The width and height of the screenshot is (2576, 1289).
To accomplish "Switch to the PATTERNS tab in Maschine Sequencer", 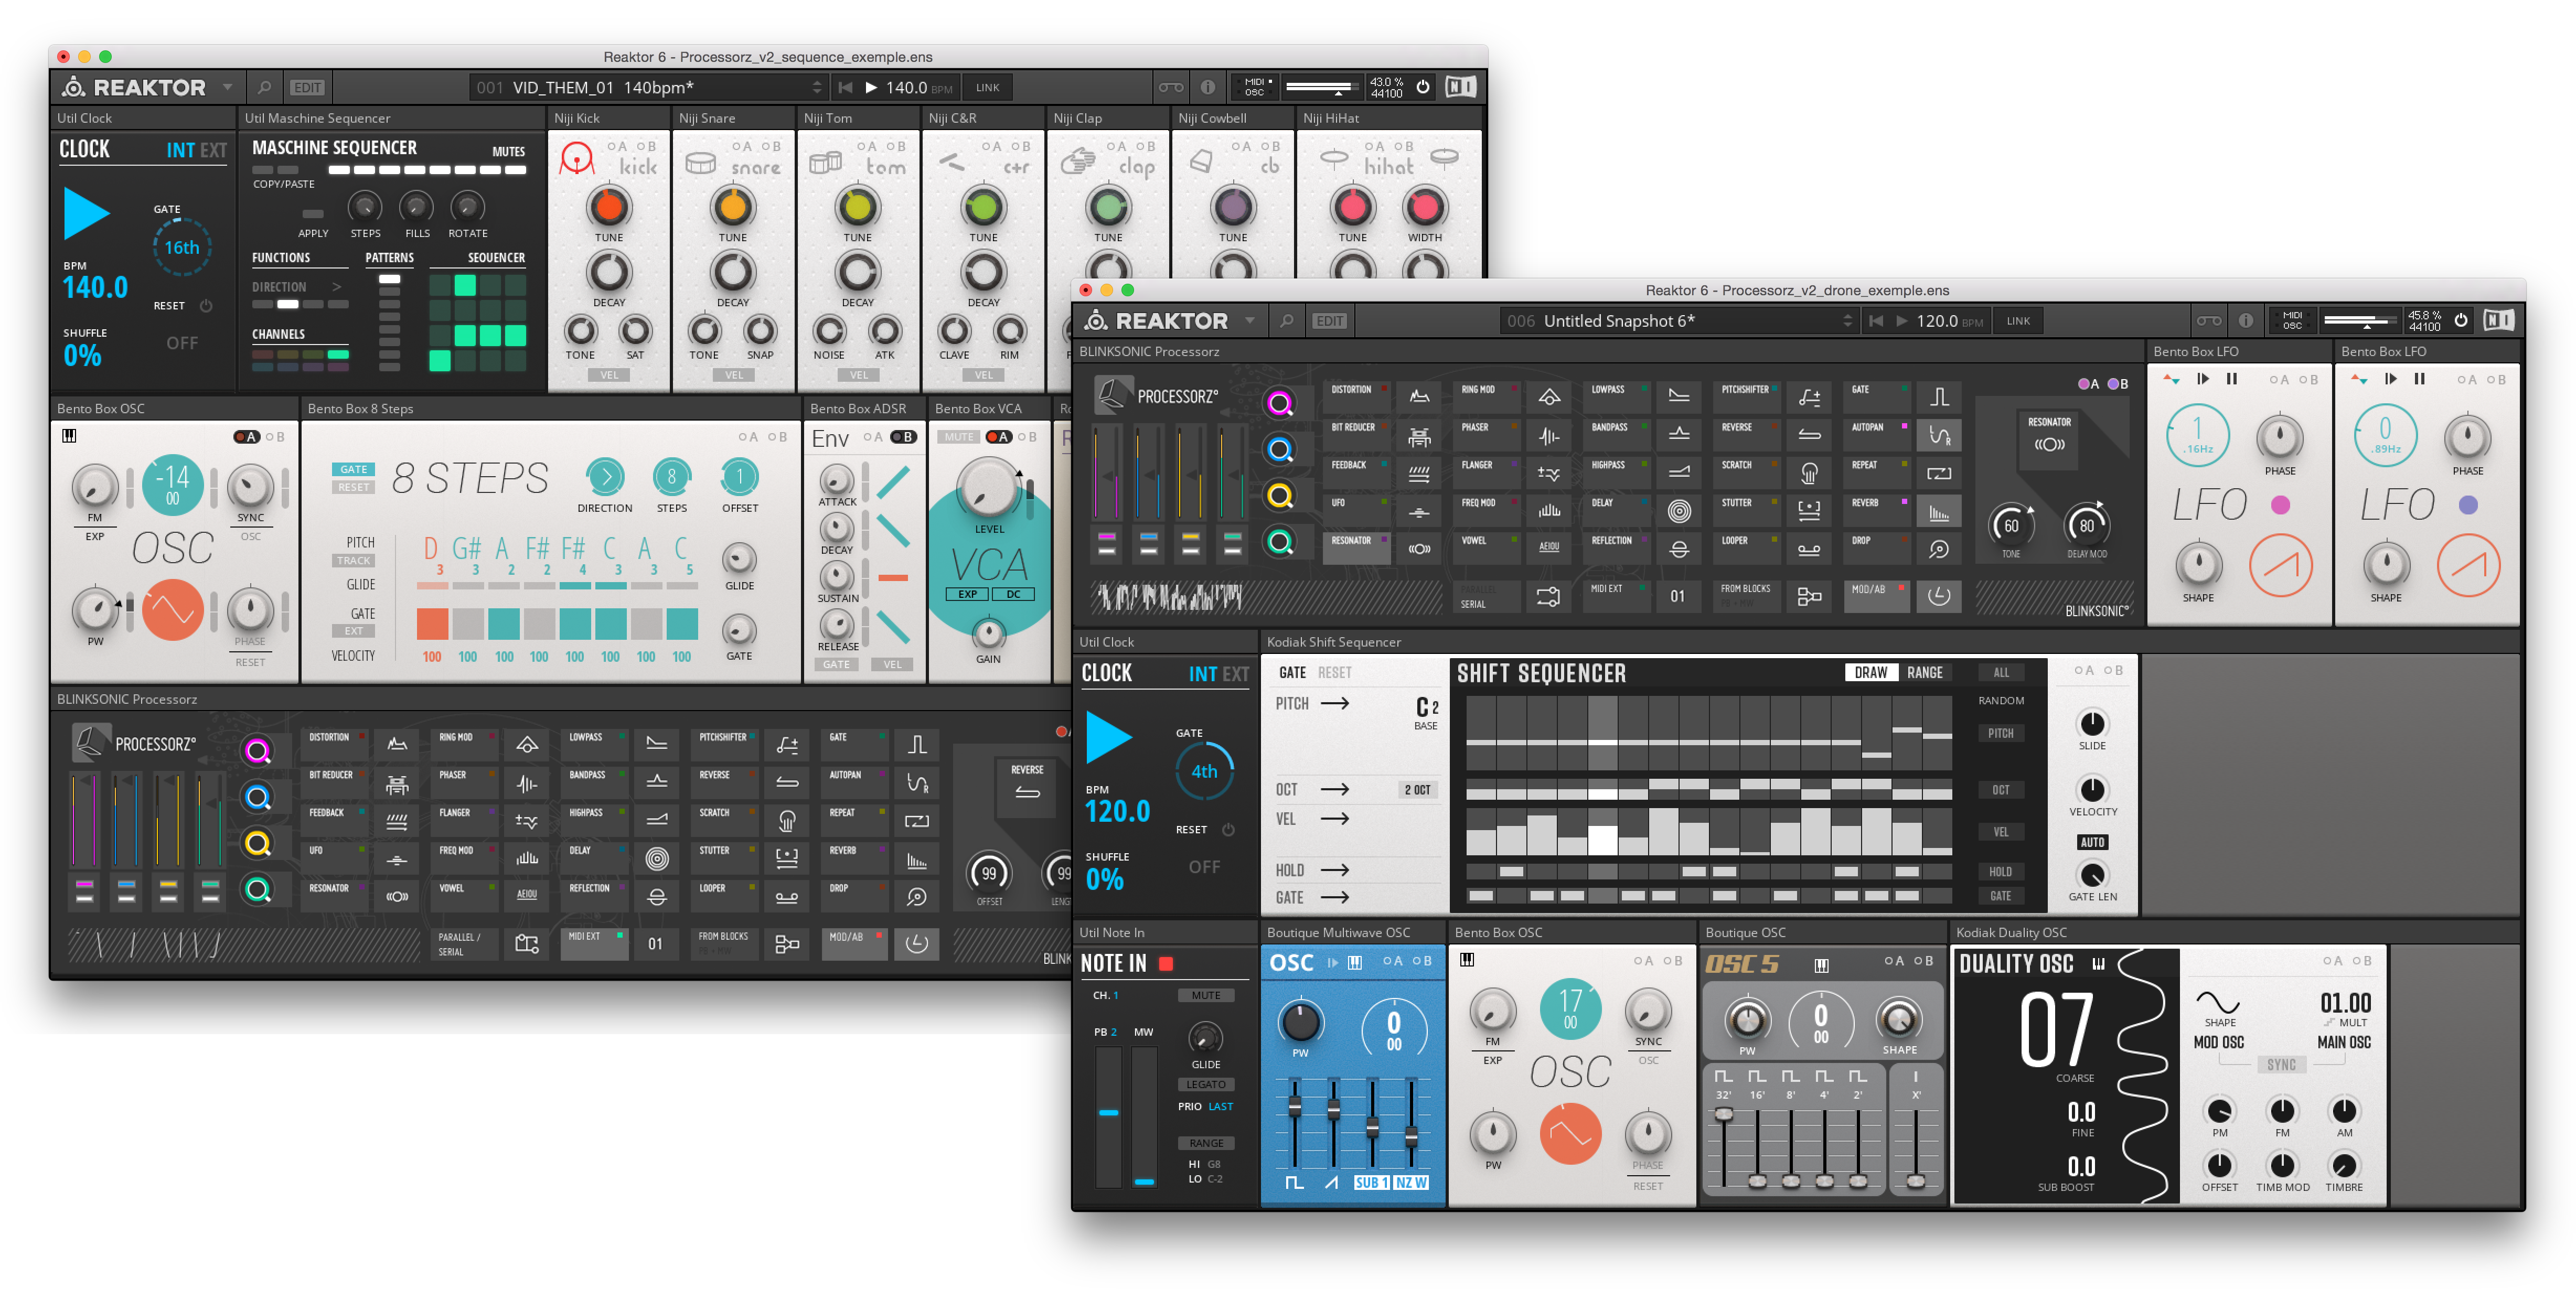I will pyautogui.click(x=390, y=258).
